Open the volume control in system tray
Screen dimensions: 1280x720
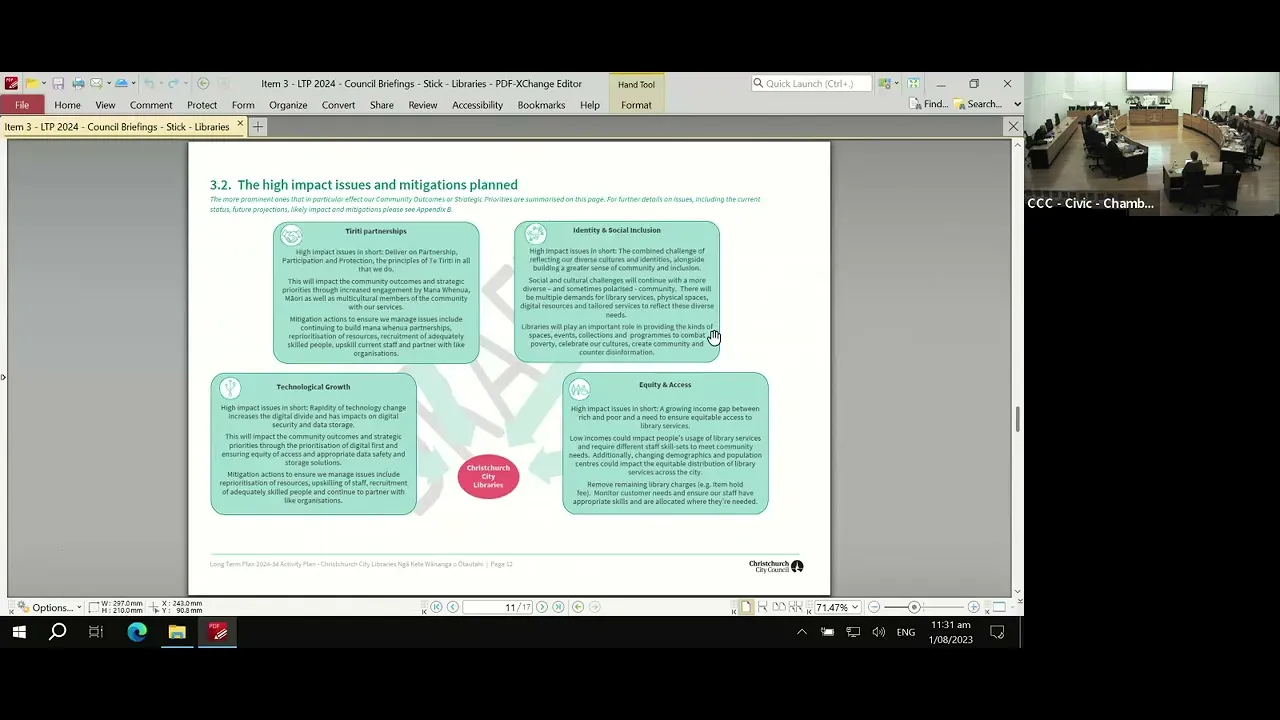(878, 632)
